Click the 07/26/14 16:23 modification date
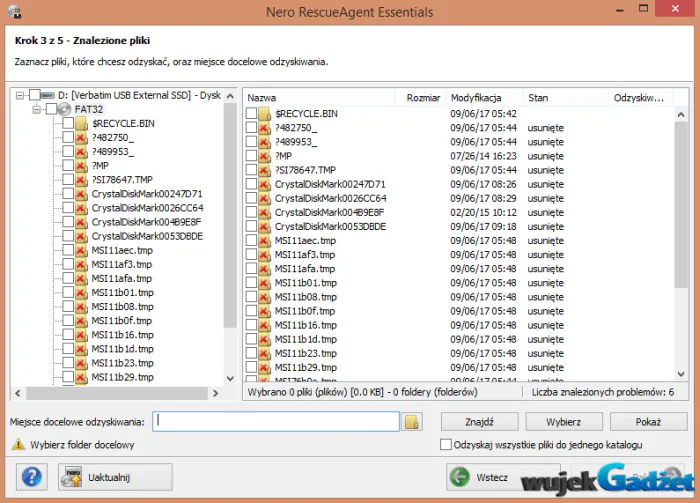The image size is (700, 503). [x=483, y=156]
